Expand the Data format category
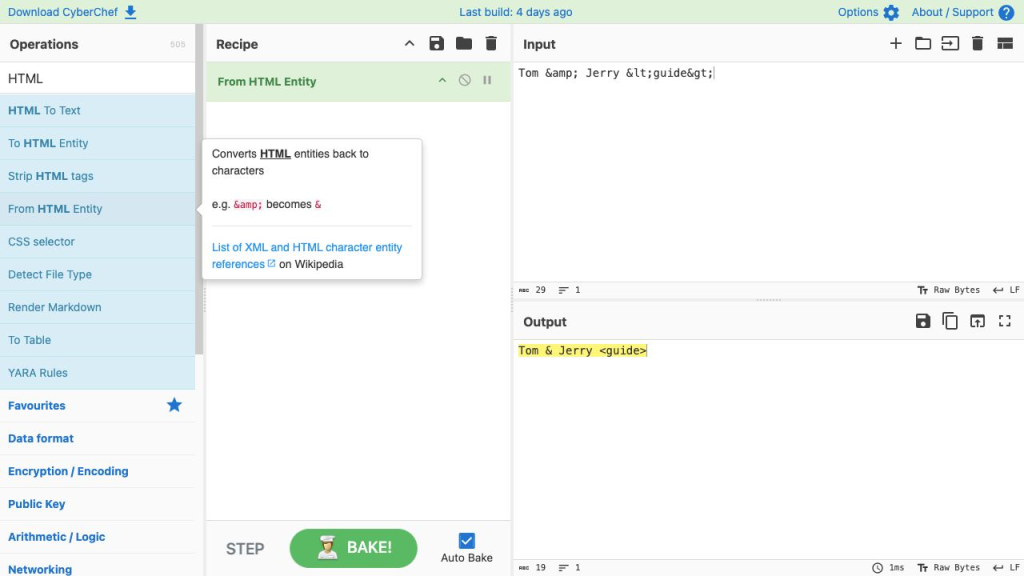 point(97,438)
